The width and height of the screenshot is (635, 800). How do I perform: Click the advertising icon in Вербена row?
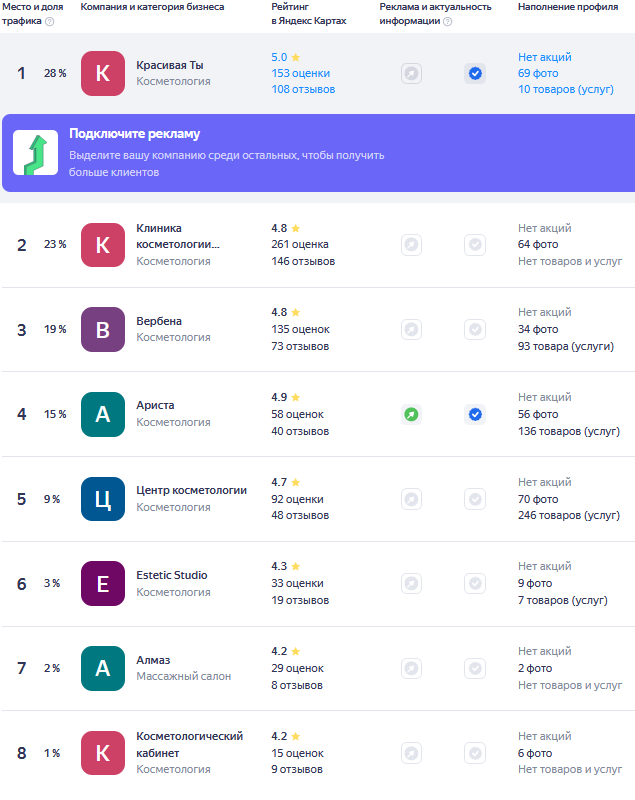coord(411,330)
